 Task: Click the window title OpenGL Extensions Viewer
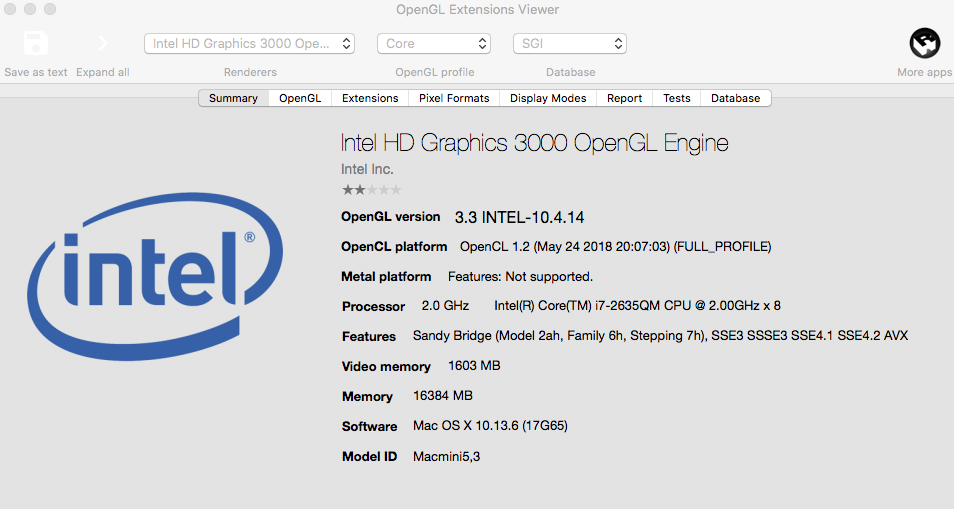coord(478,10)
